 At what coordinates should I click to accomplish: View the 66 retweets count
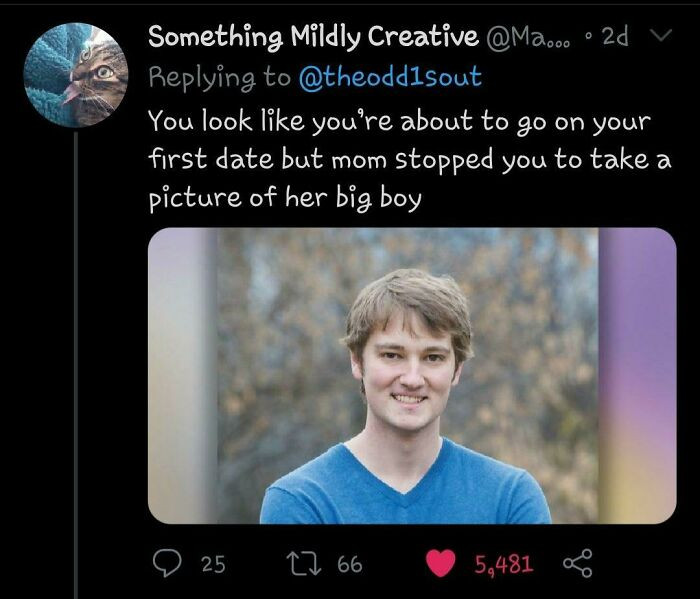(x=350, y=564)
